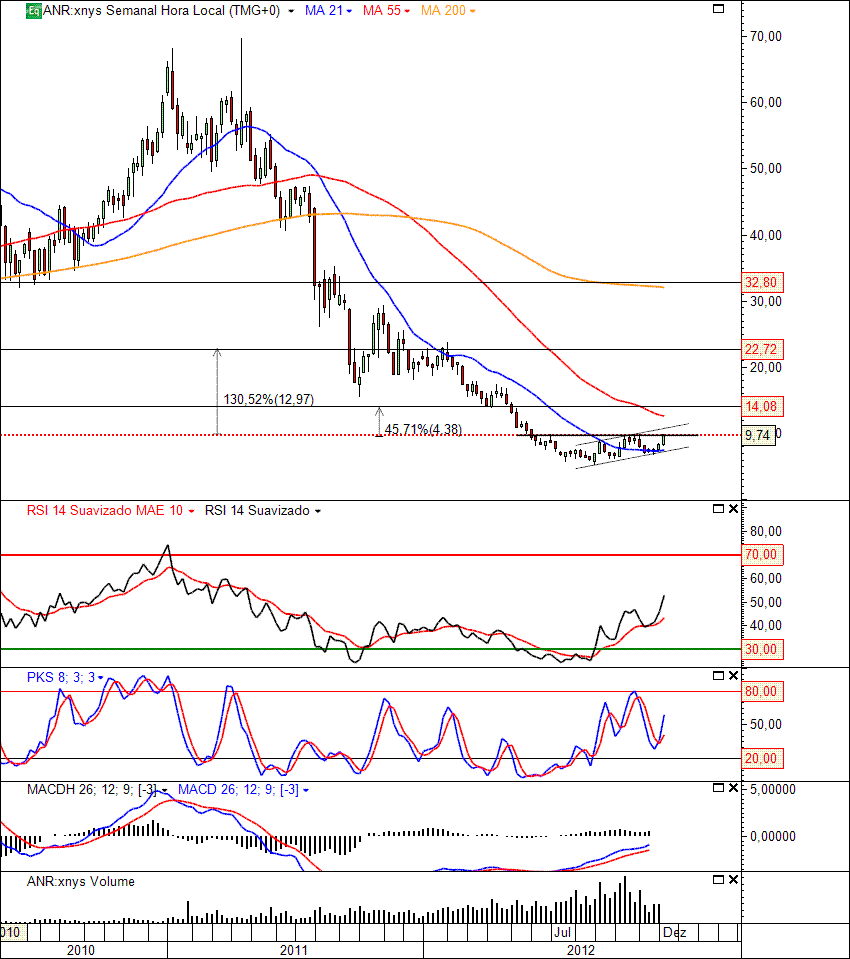
Task: Maximize the MACD panel
Action: [719, 788]
